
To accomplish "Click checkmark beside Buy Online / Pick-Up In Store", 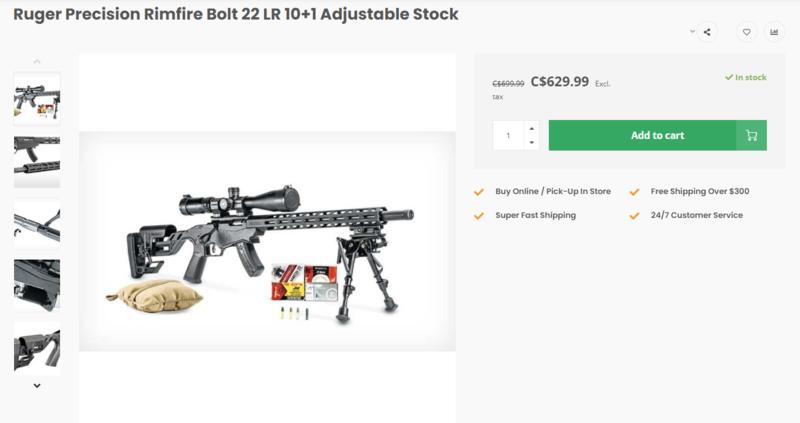I will 479,191.
